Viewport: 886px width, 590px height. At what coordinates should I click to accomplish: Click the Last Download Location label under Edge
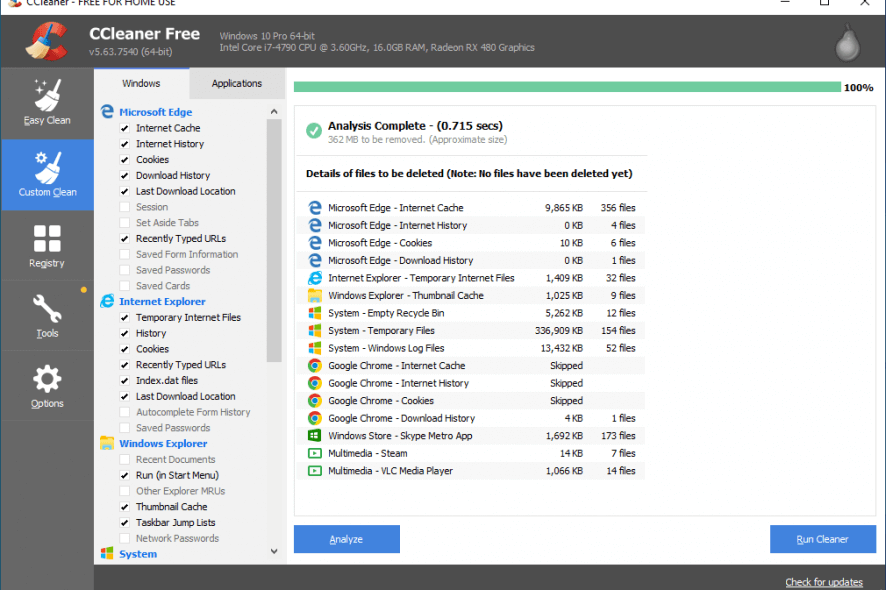(186, 192)
